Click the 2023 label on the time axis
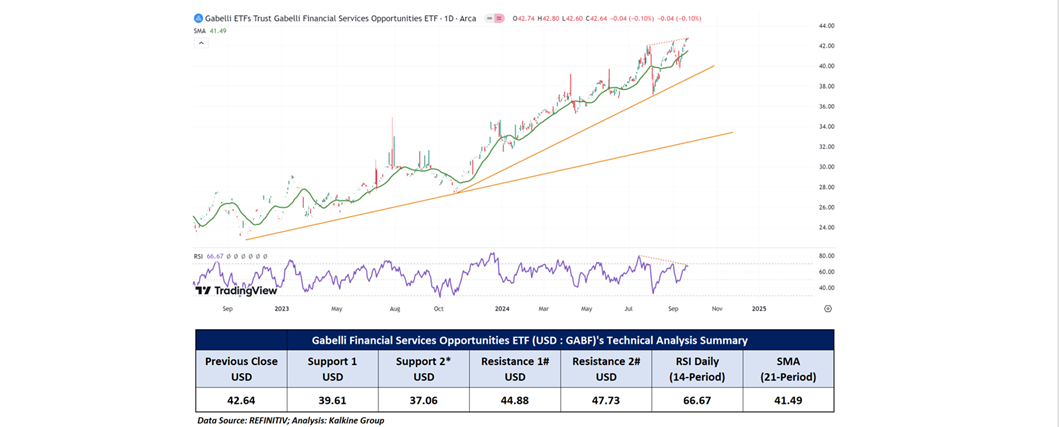The width and height of the screenshot is (1059, 427). pyautogui.click(x=282, y=308)
